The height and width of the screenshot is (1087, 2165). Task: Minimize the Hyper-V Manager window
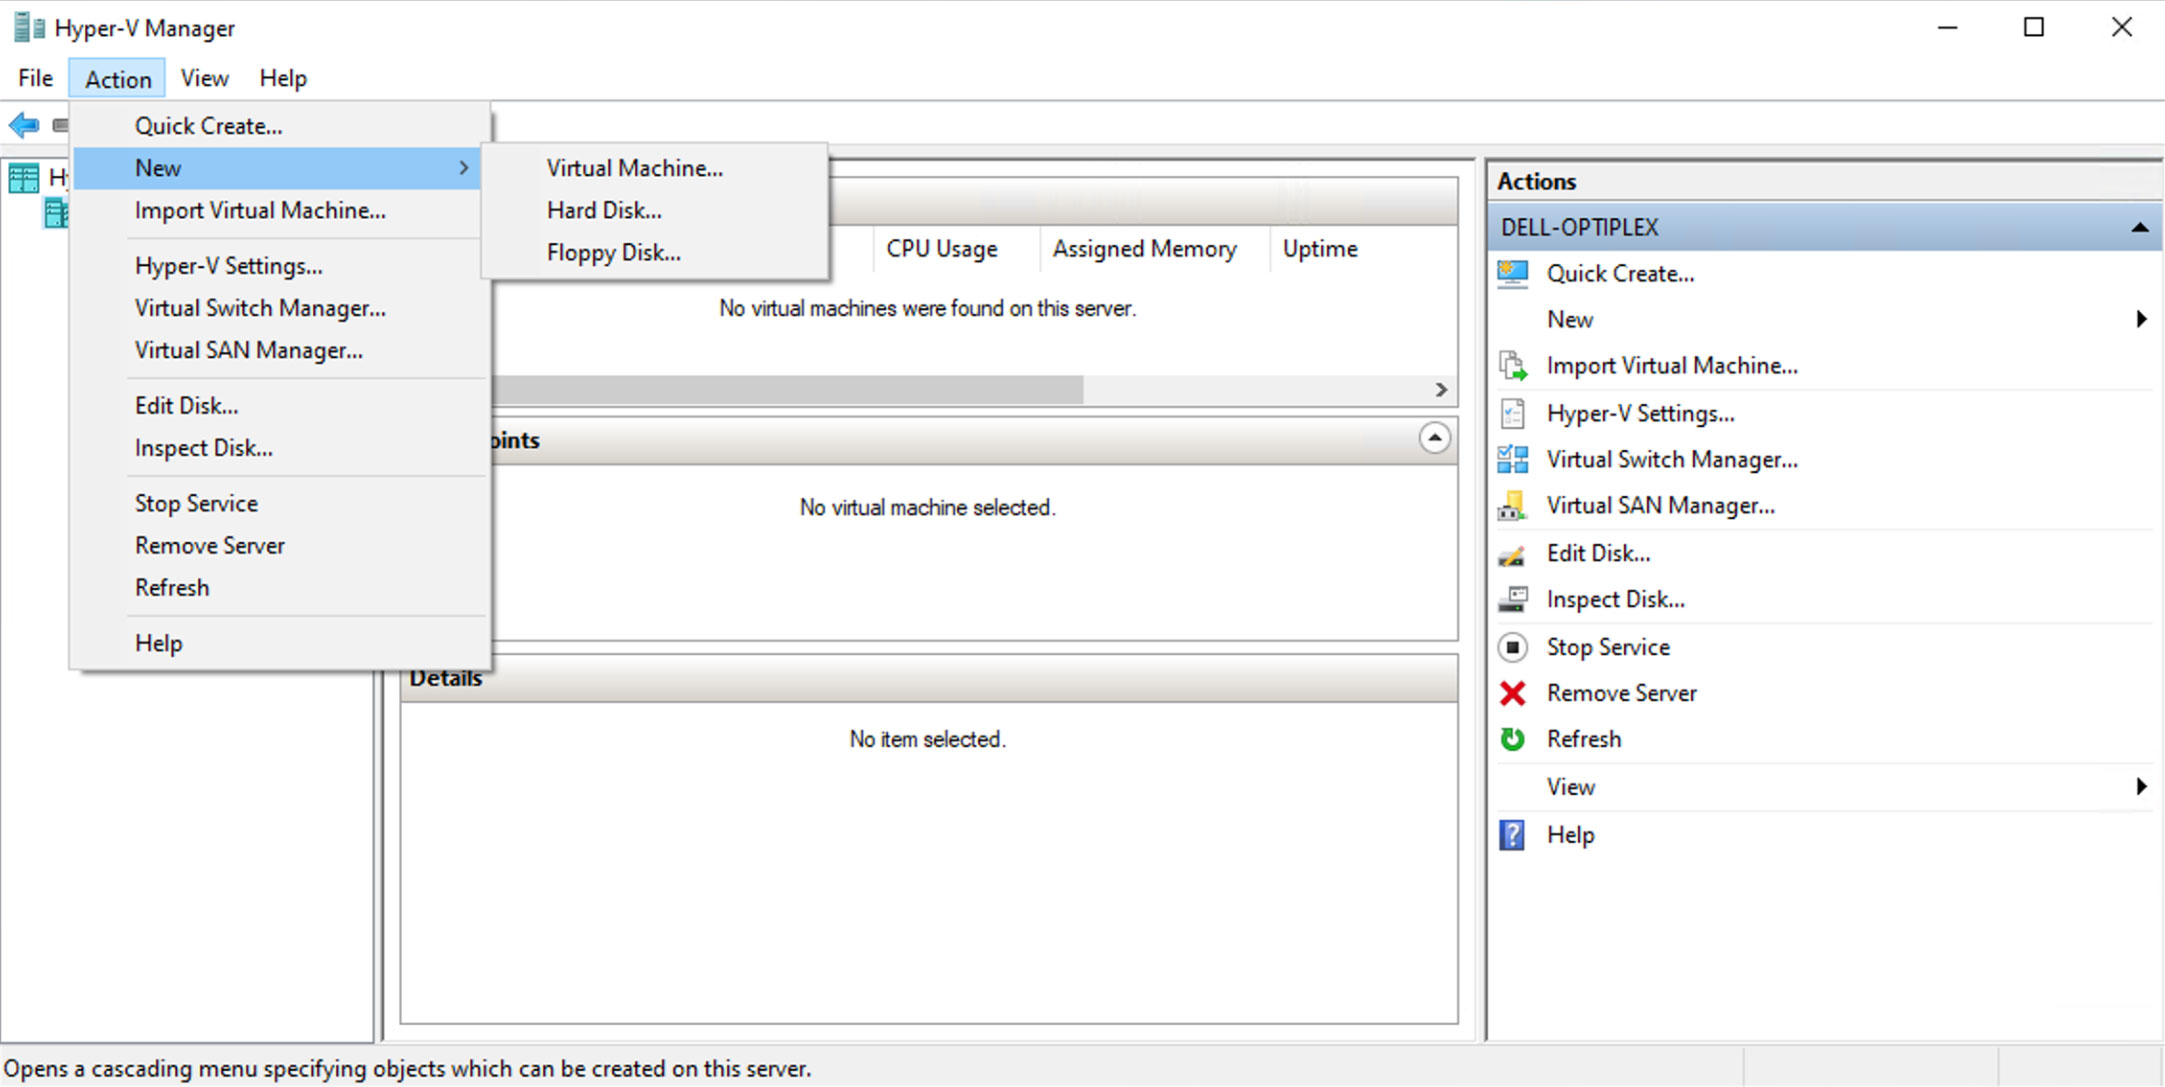[1947, 28]
